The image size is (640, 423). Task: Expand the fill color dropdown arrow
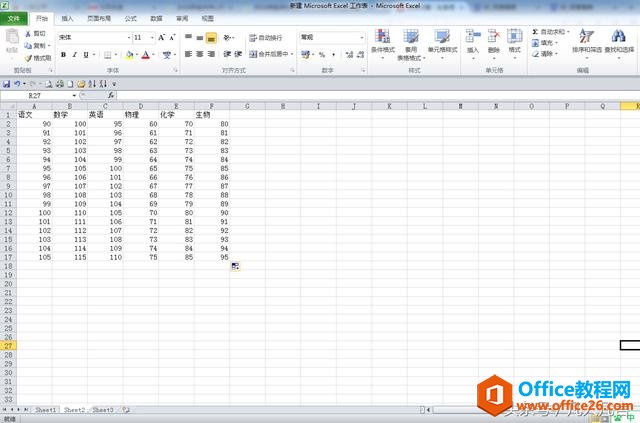[137, 54]
